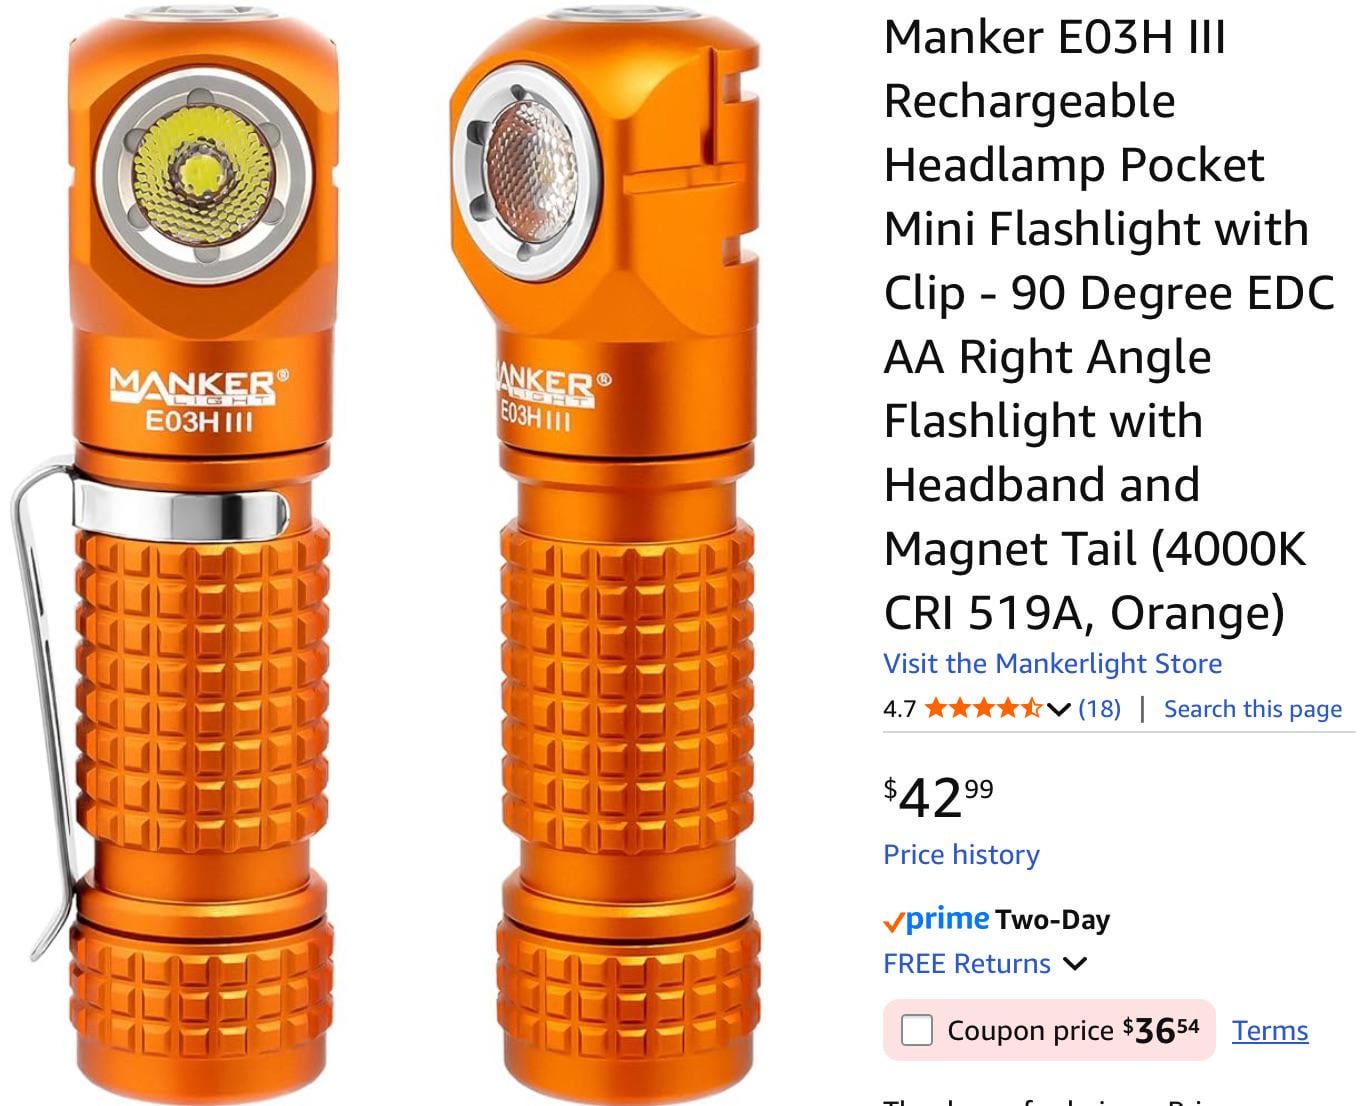This screenshot has height=1106, width=1362.
Task: Visit the Mankerlight Store
Action: [1052, 663]
